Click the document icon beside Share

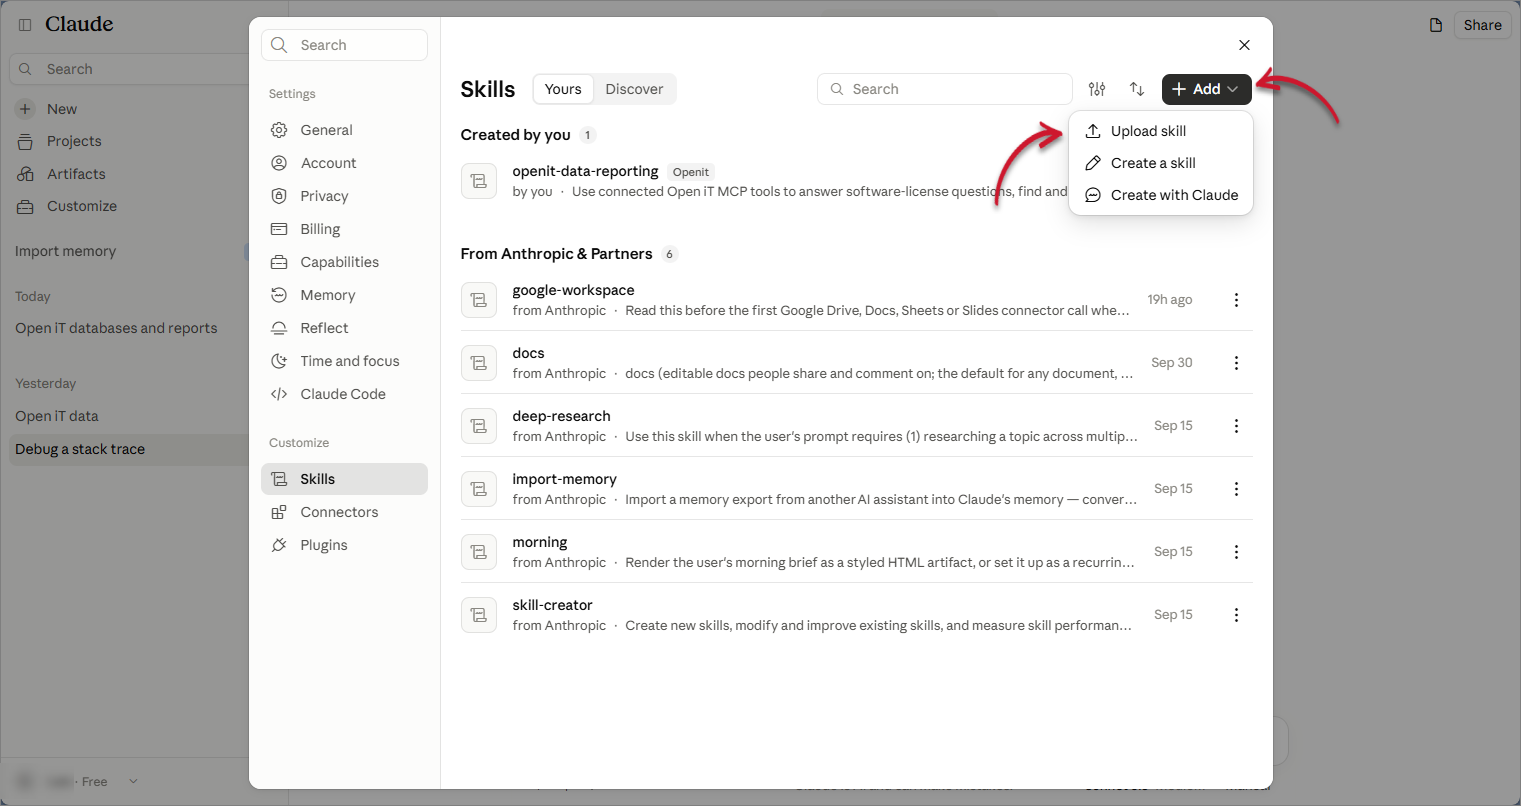pos(1436,25)
